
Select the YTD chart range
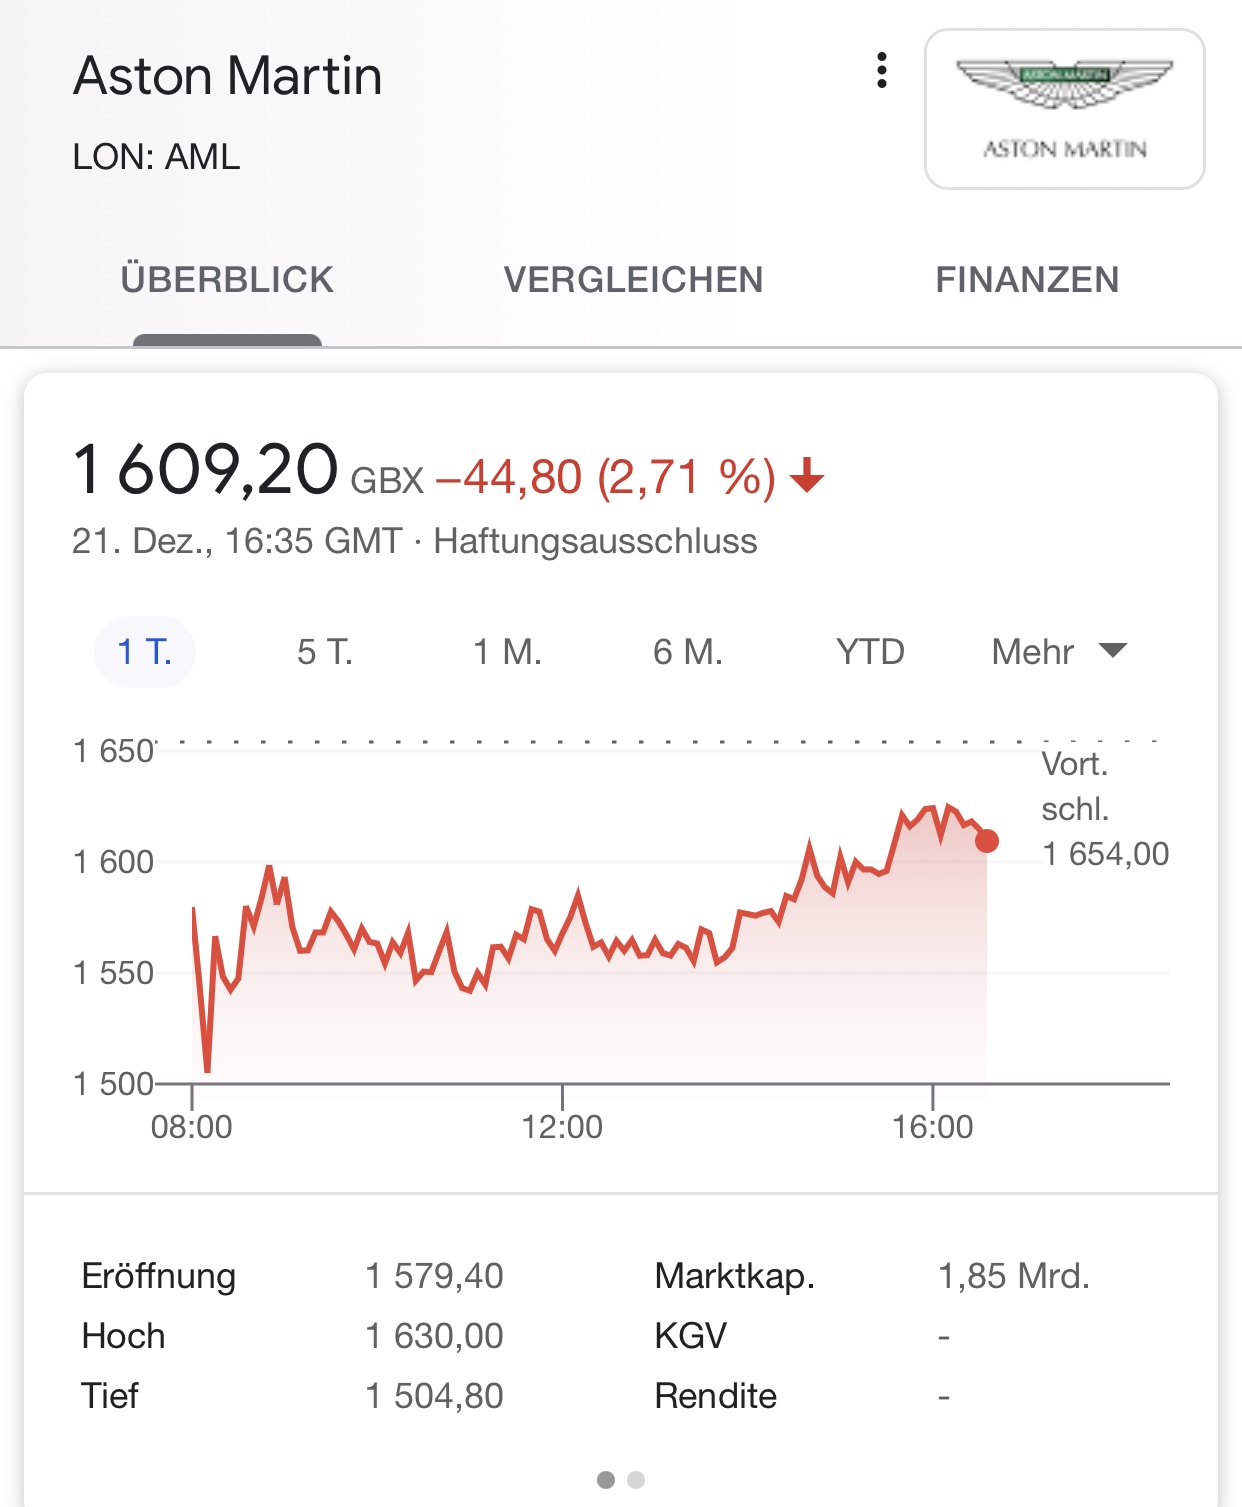(x=870, y=652)
